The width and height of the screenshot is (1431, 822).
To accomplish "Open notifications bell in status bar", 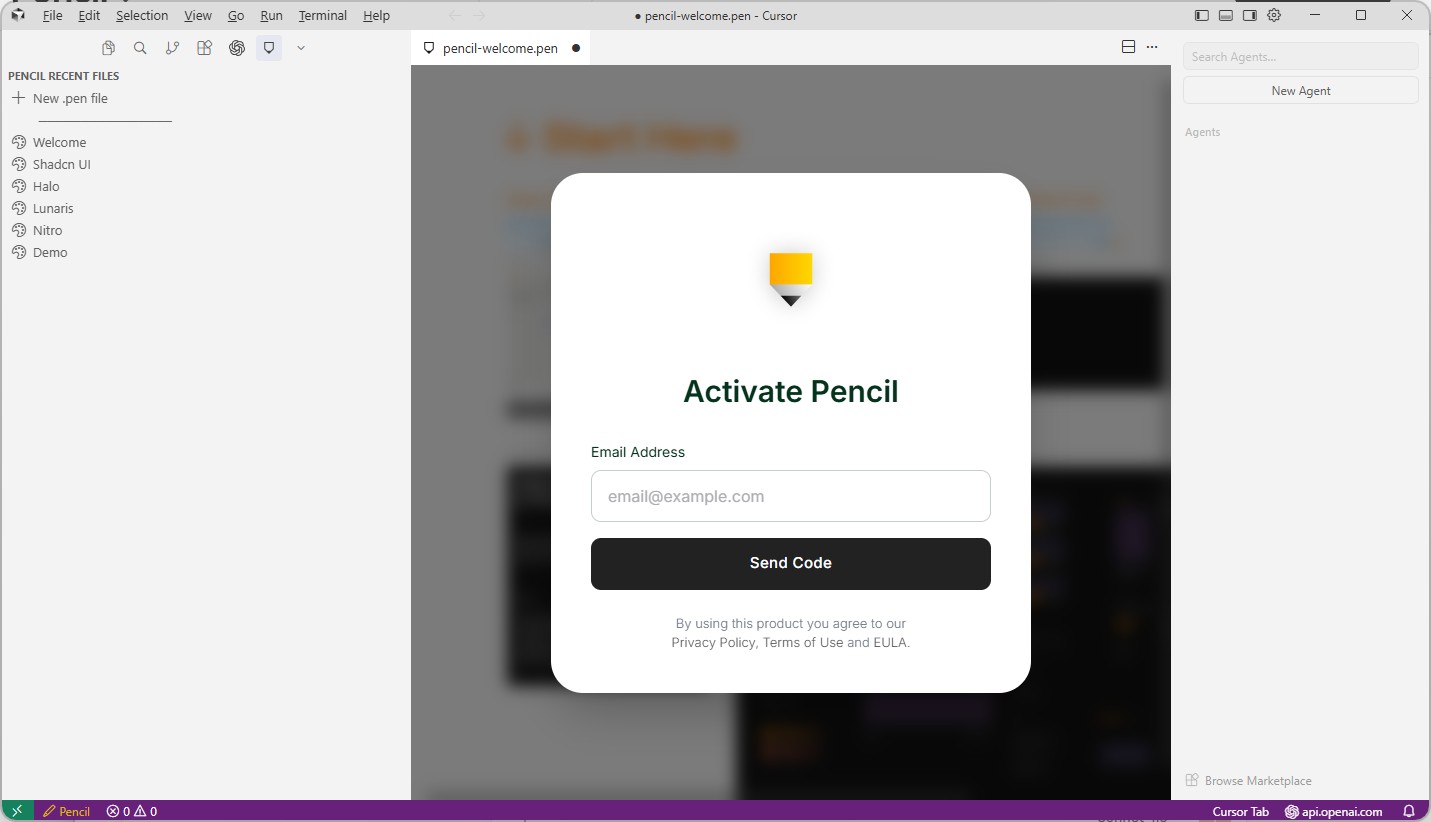I will 1409,811.
